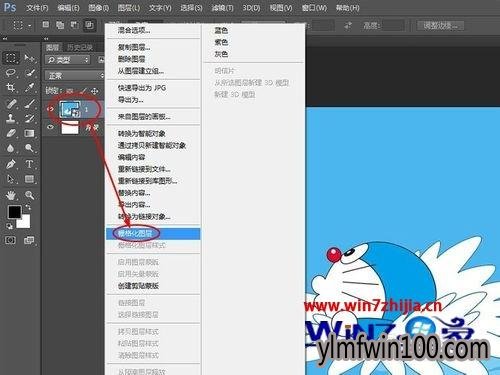Open the 图层(L) menu
500x375 pixels.
tap(129, 8)
